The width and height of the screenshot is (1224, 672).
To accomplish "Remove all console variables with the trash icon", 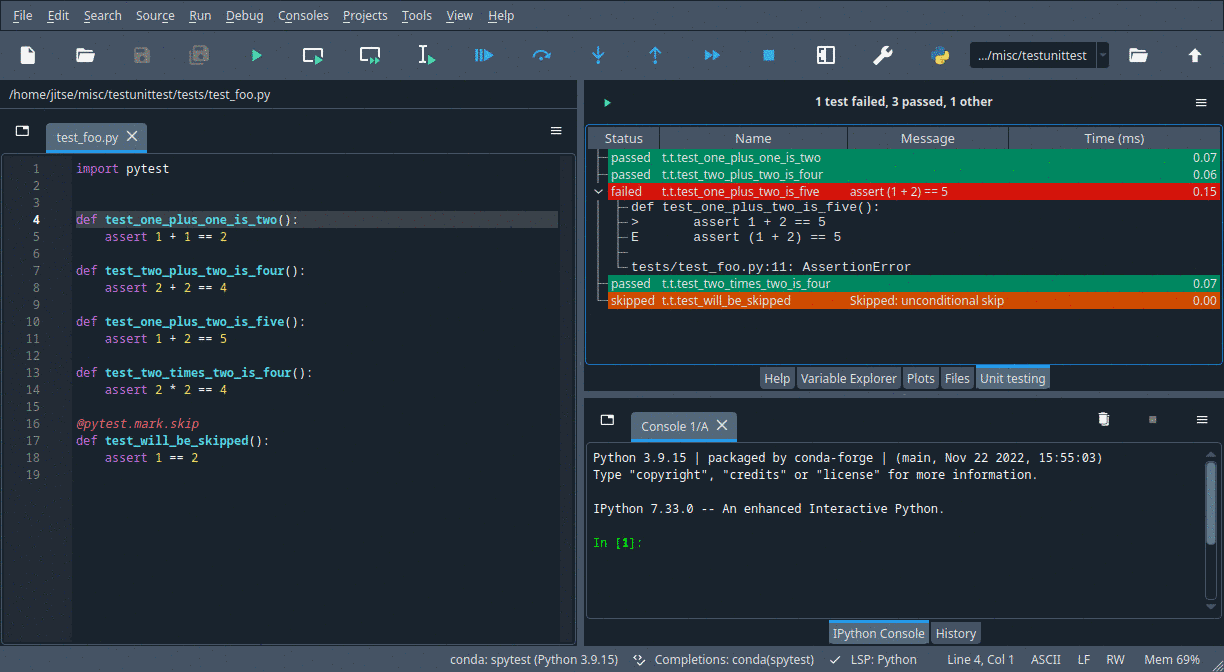I will [x=1103, y=419].
